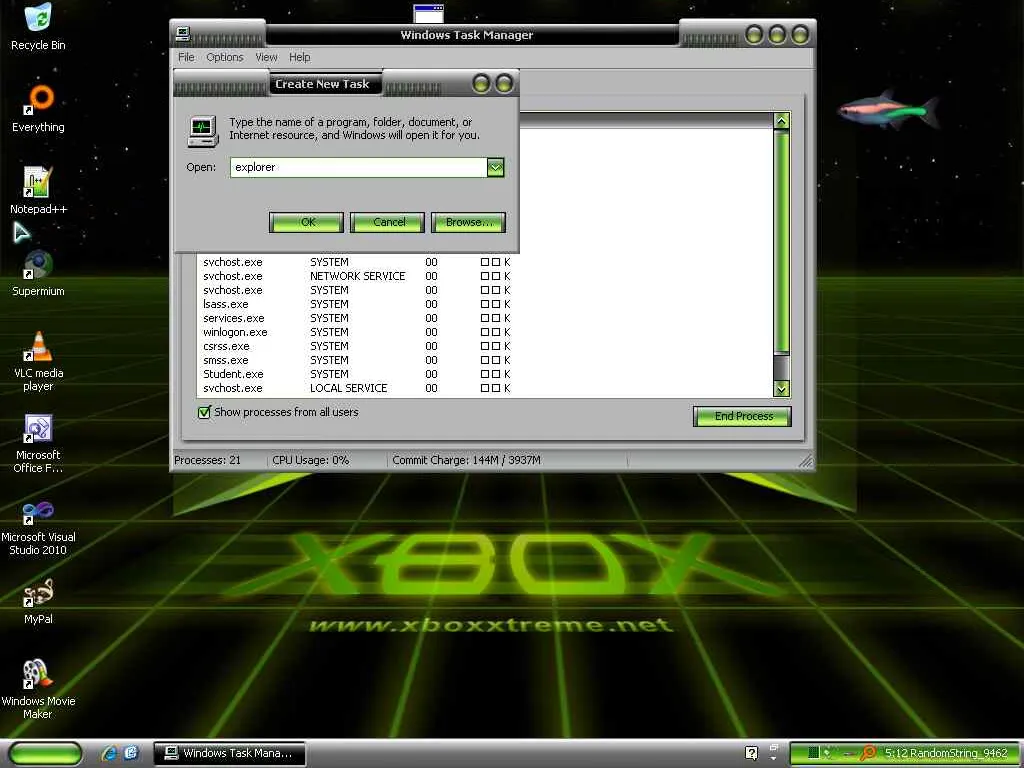Click the fish desktop gadget

pos(888,110)
